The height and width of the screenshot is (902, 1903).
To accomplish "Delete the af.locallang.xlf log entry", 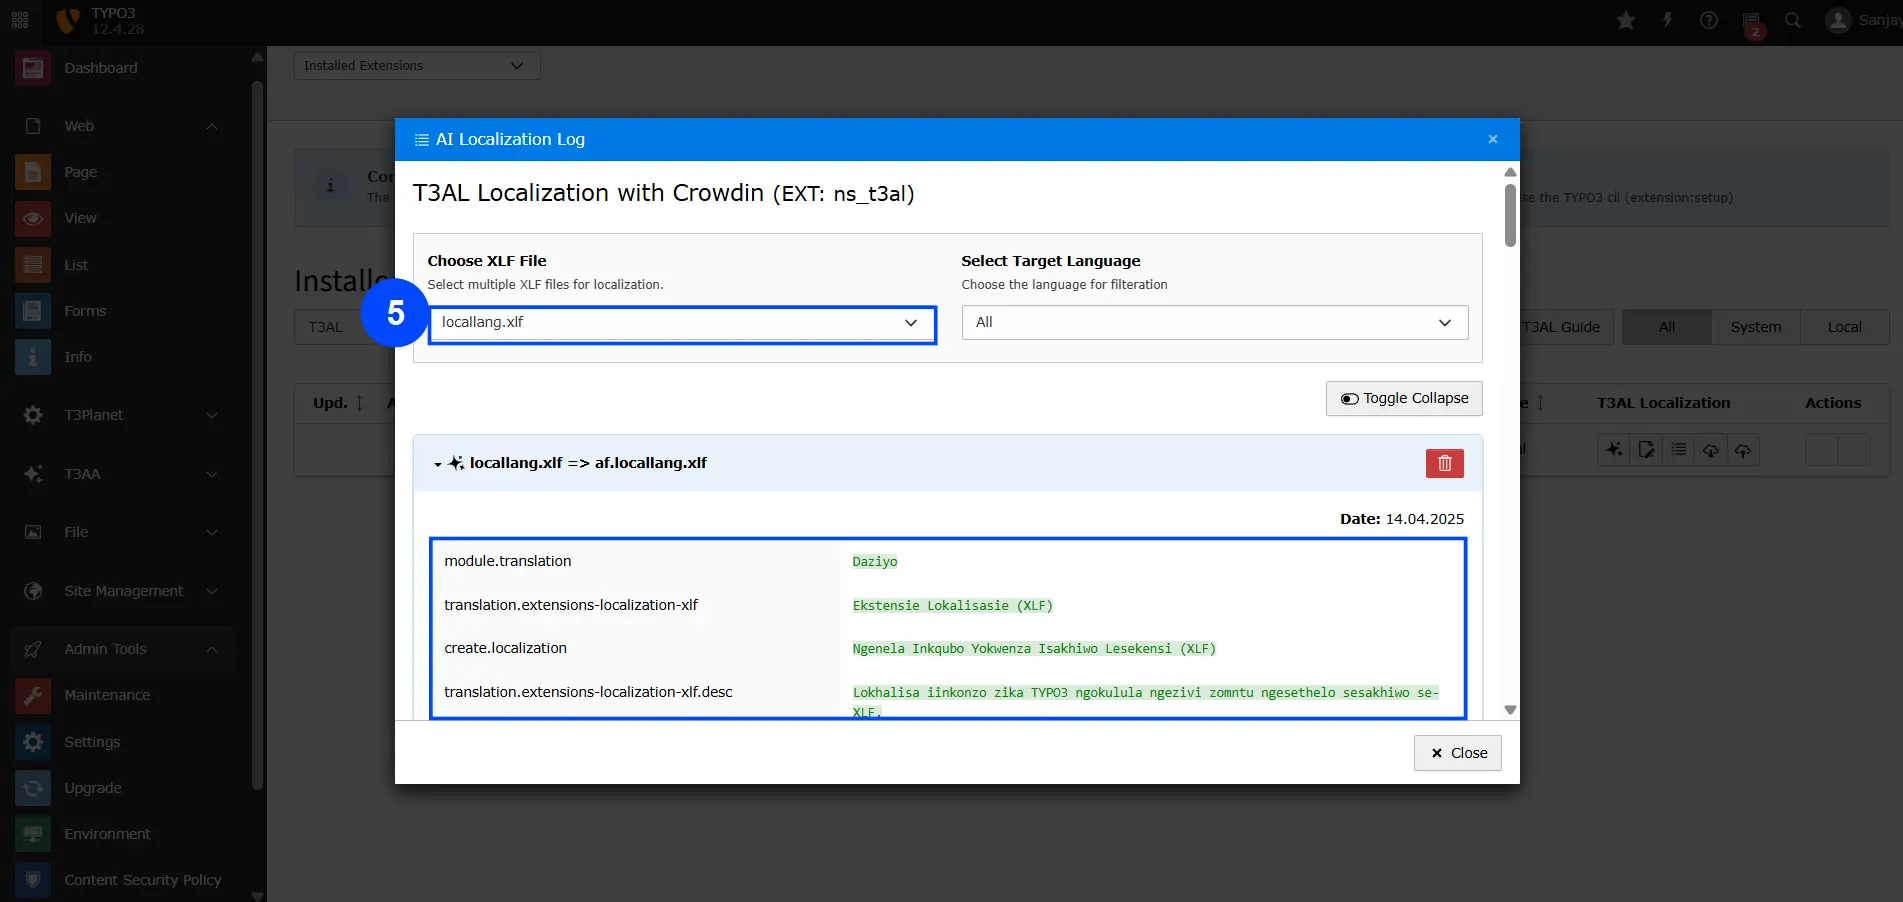I will (x=1445, y=463).
